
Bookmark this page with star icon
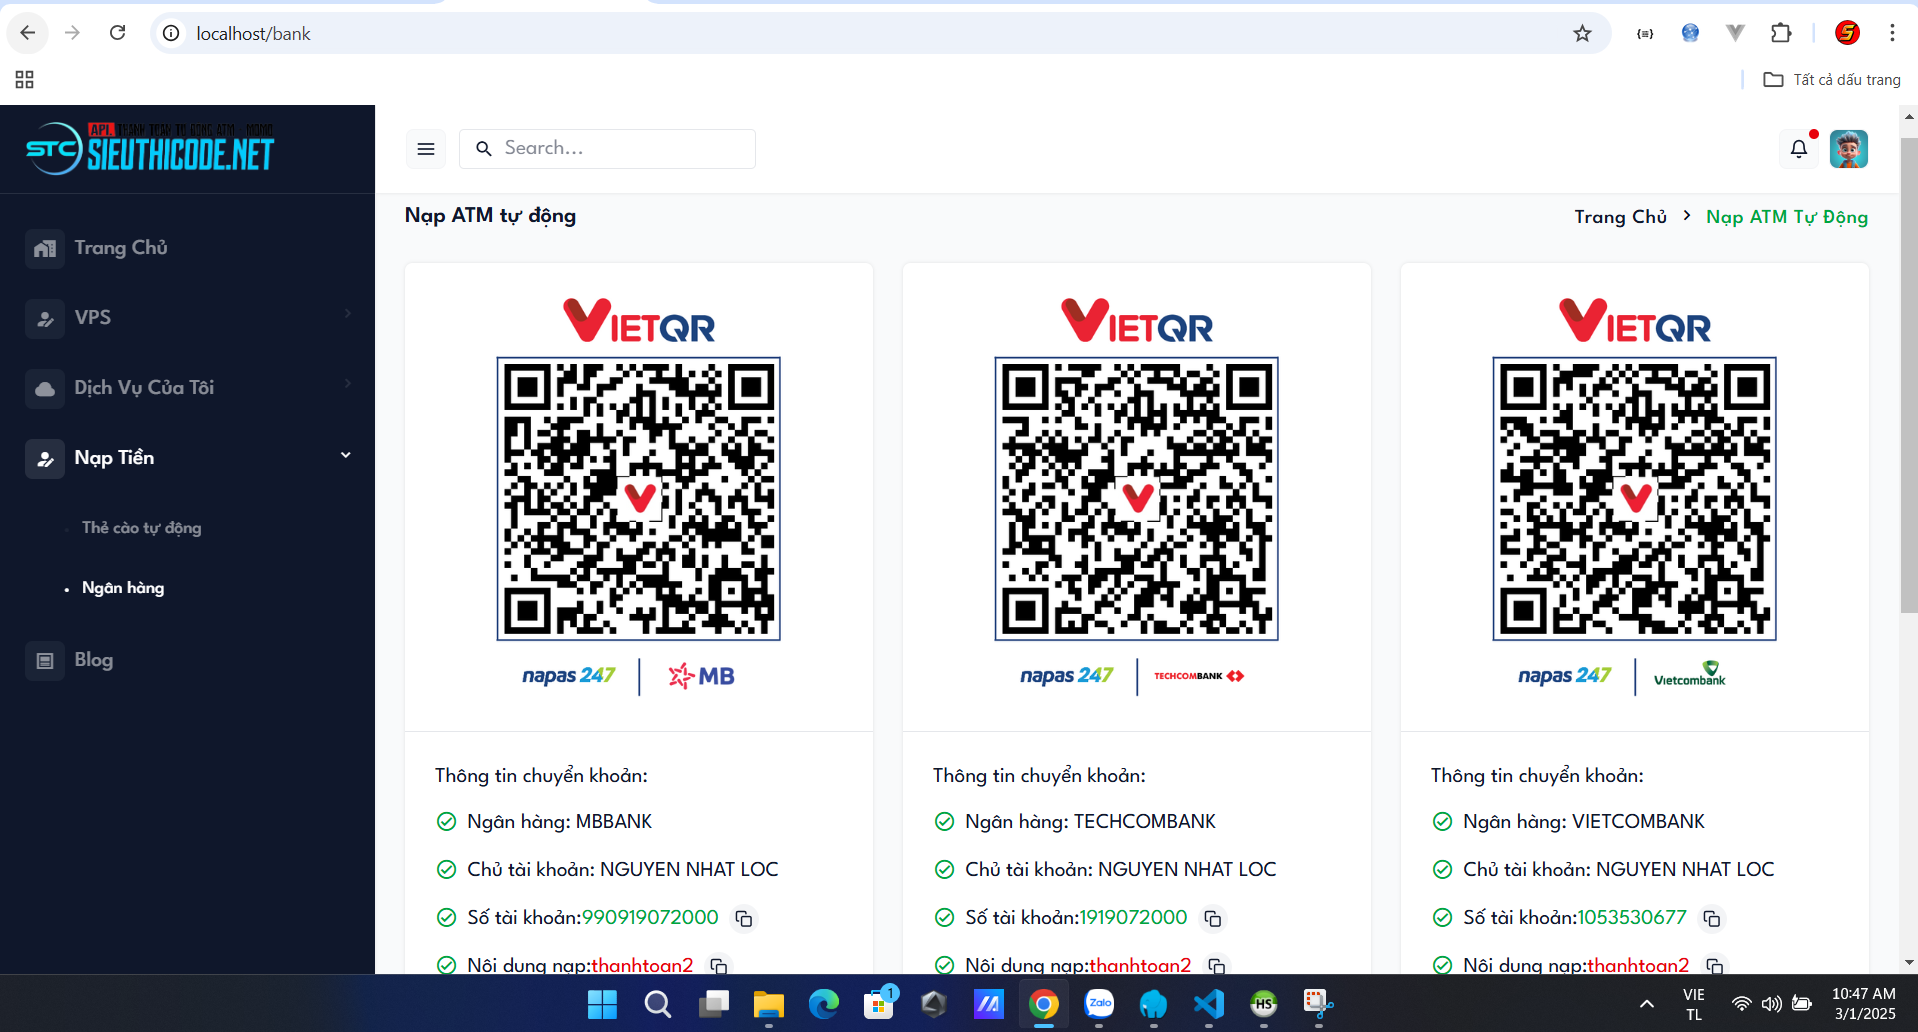(1582, 34)
